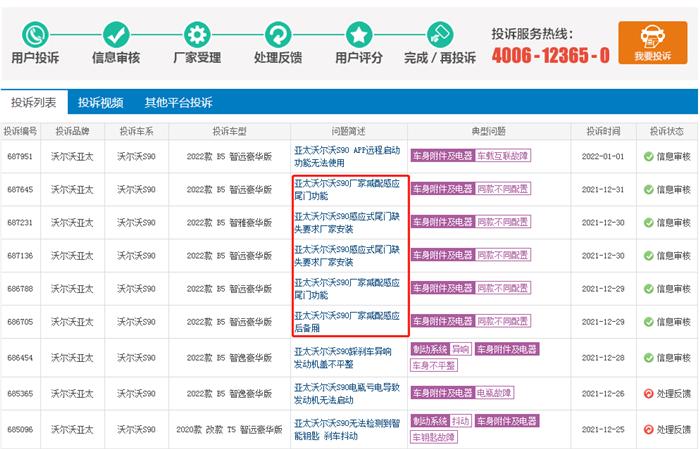Click the date 2021-12-28
The height and width of the screenshot is (449, 700).
[x=603, y=358]
